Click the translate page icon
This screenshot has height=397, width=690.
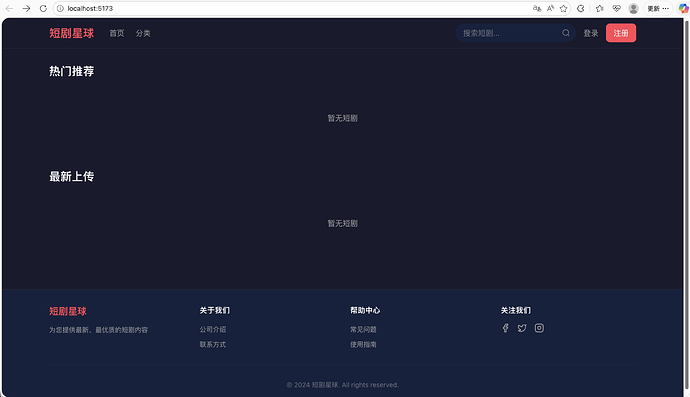(x=537, y=8)
